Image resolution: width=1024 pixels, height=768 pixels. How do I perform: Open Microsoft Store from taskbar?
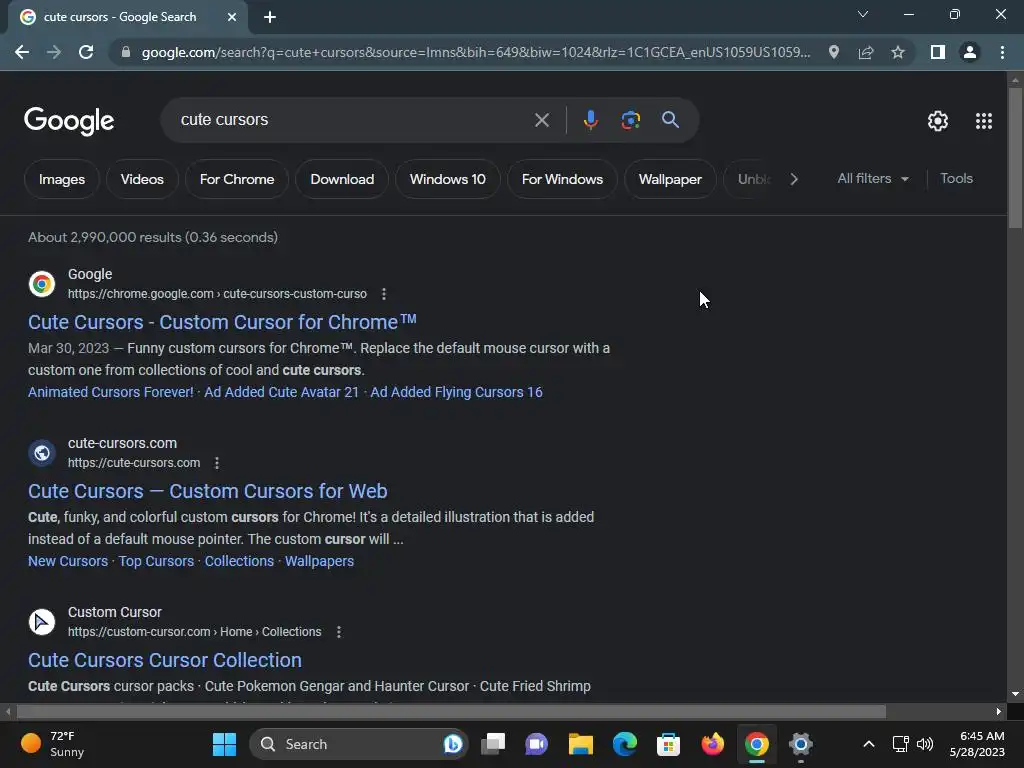point(668,744)
